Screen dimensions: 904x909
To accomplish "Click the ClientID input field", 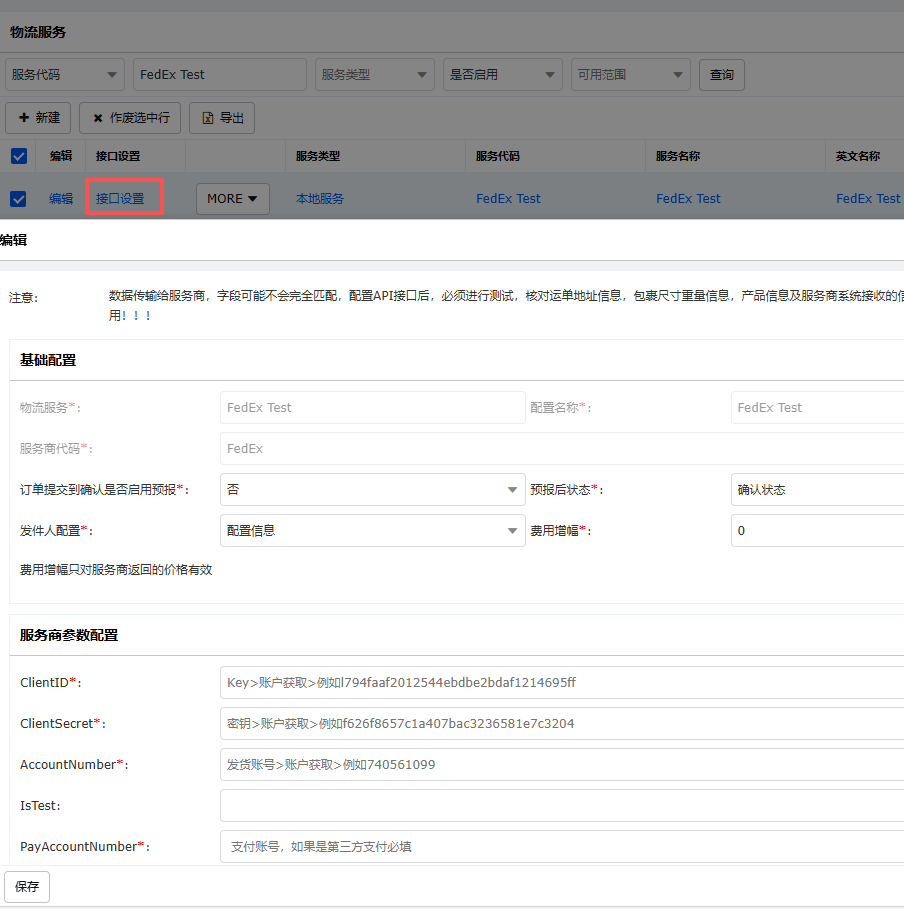I will pos(560,683).
